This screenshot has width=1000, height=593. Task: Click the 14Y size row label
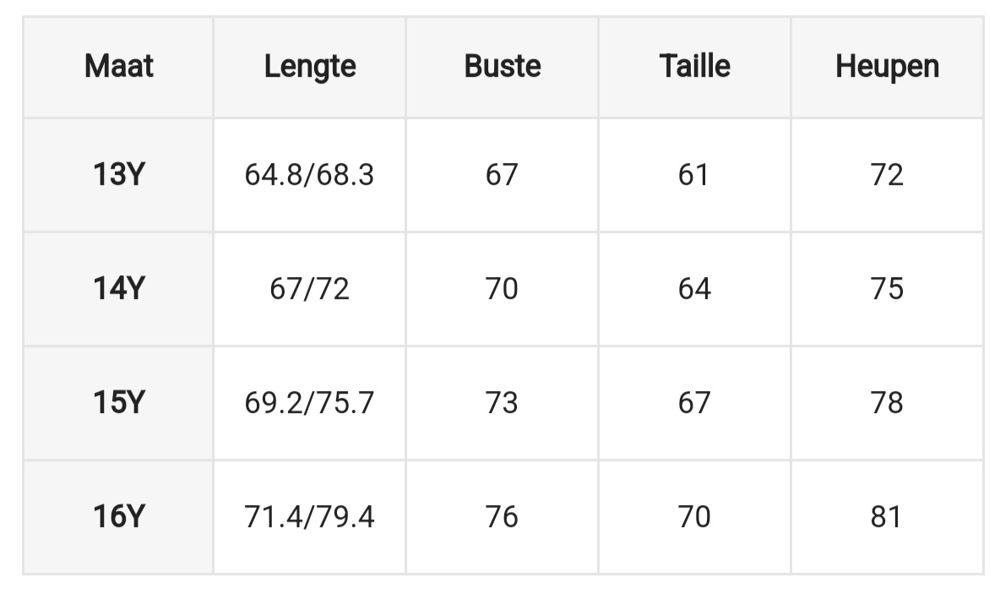pyautogui.click(x=119, y=288)
